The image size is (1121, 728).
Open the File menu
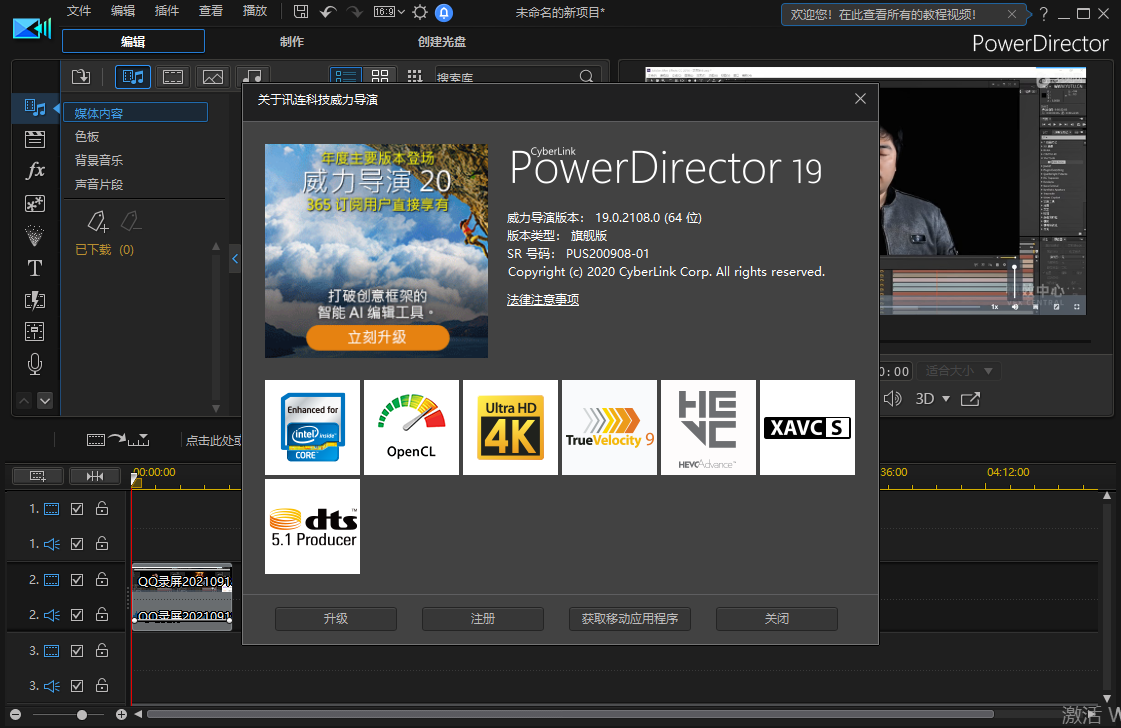click(x=79, y=11)
